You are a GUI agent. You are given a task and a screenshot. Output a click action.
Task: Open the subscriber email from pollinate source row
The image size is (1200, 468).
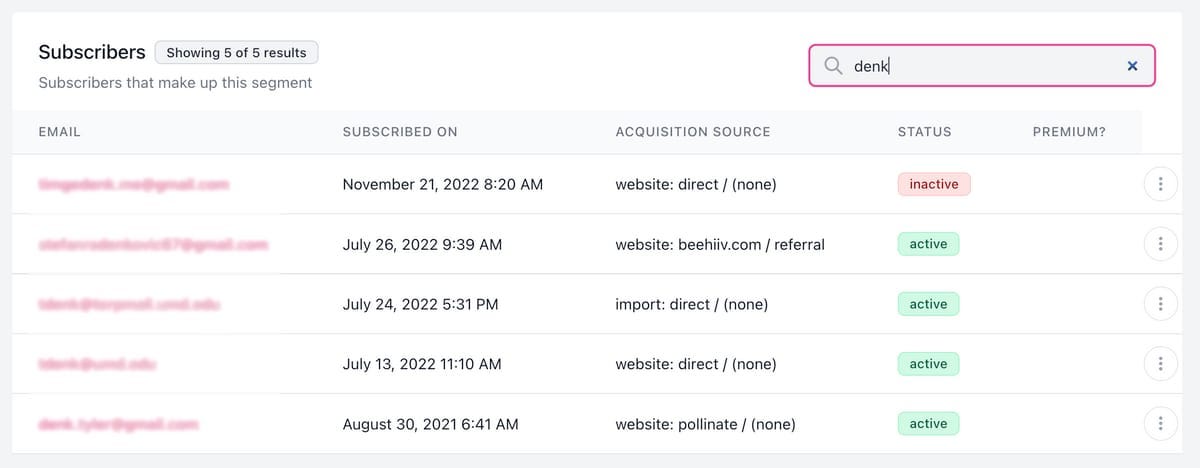(118, 424)
